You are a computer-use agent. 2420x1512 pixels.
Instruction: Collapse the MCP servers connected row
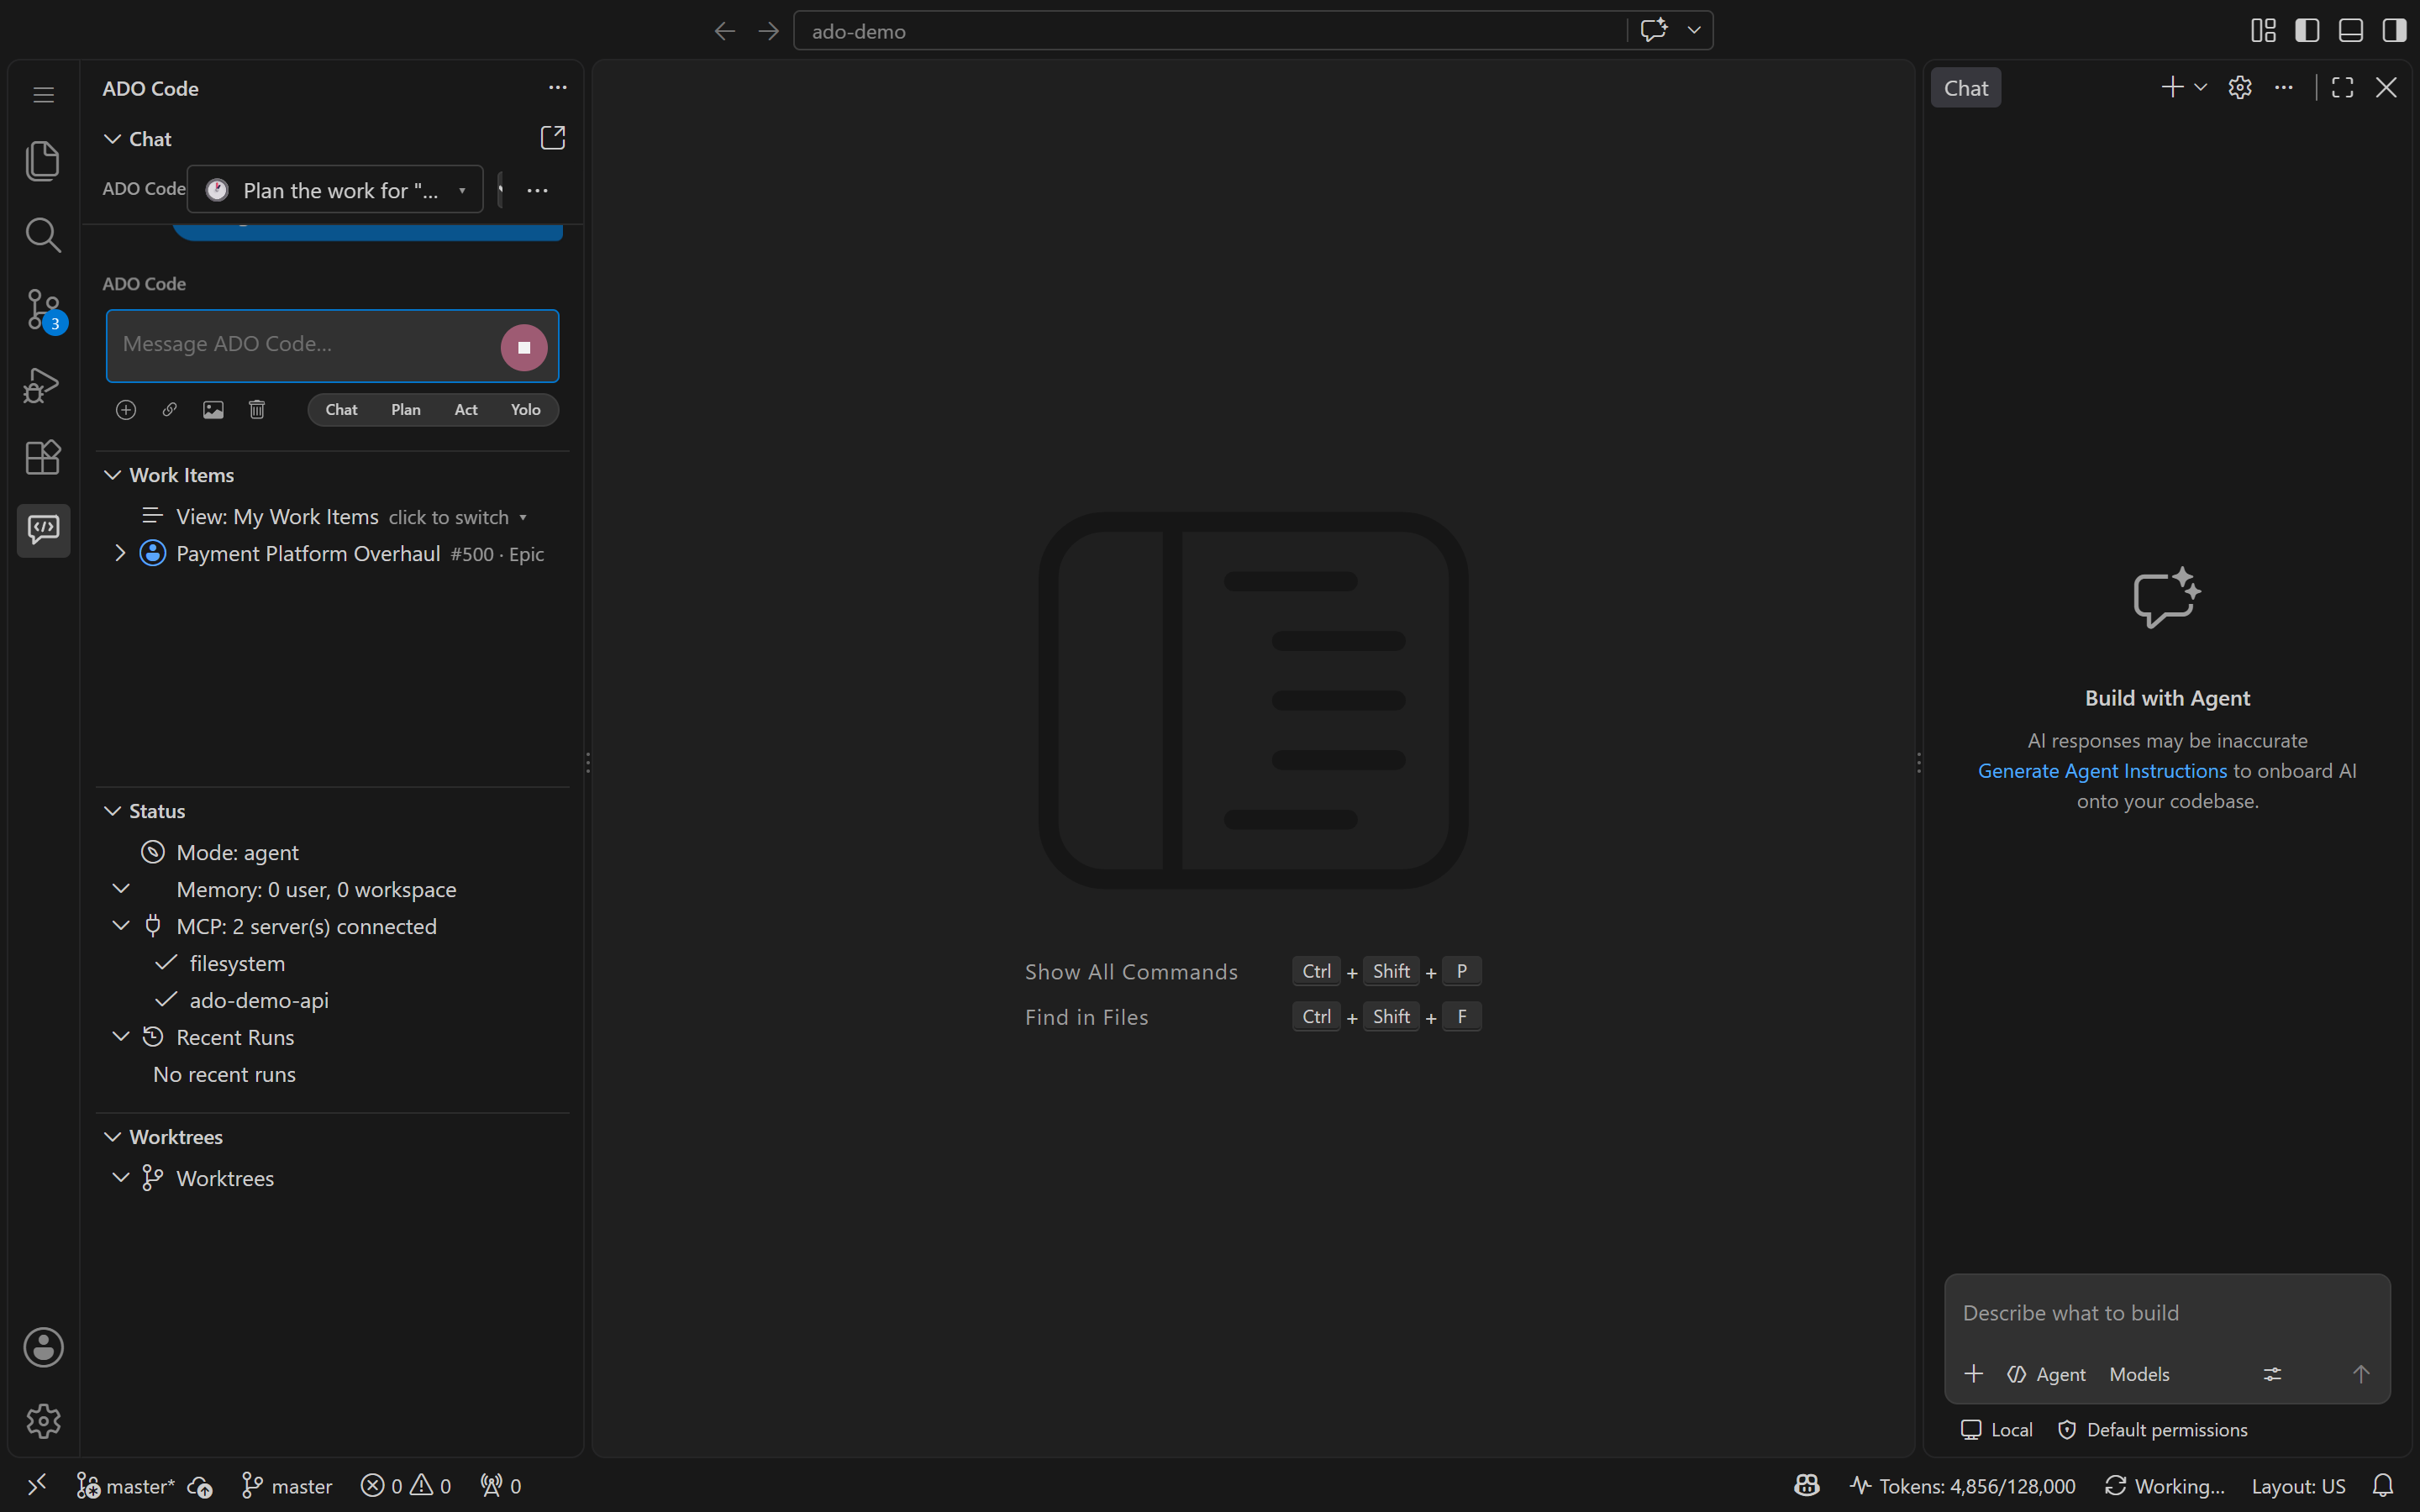coord(121,926)
